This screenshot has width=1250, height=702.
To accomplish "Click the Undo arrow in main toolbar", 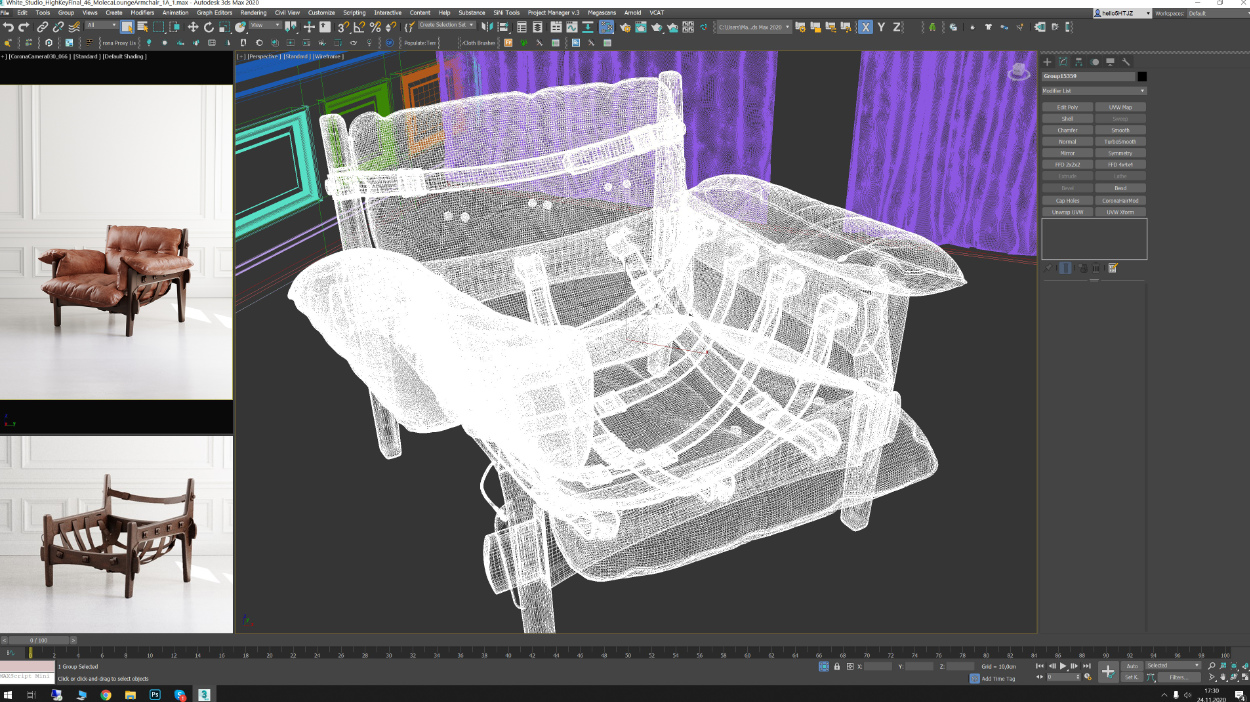I will 8,27.
